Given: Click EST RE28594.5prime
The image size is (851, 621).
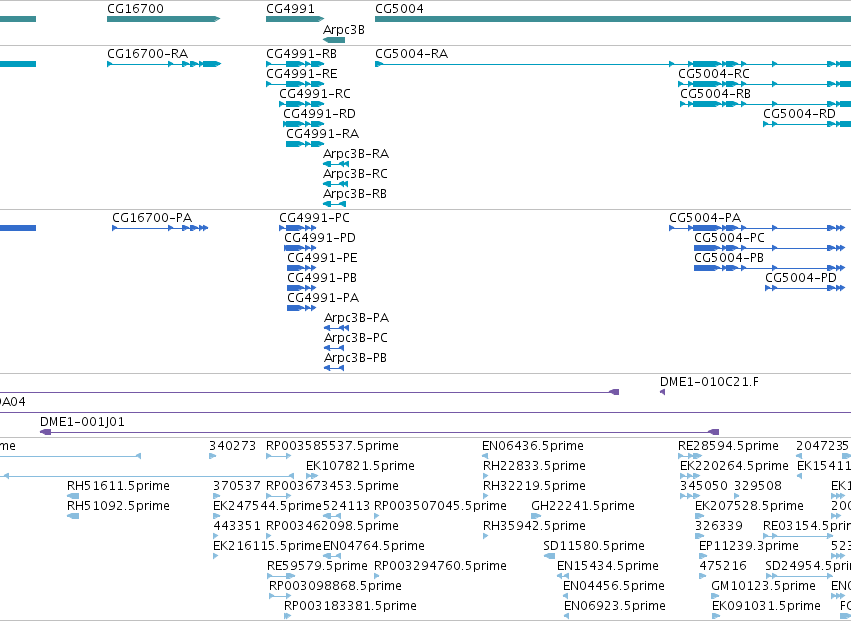Looking at the screenshot, I should click(728, 446).
